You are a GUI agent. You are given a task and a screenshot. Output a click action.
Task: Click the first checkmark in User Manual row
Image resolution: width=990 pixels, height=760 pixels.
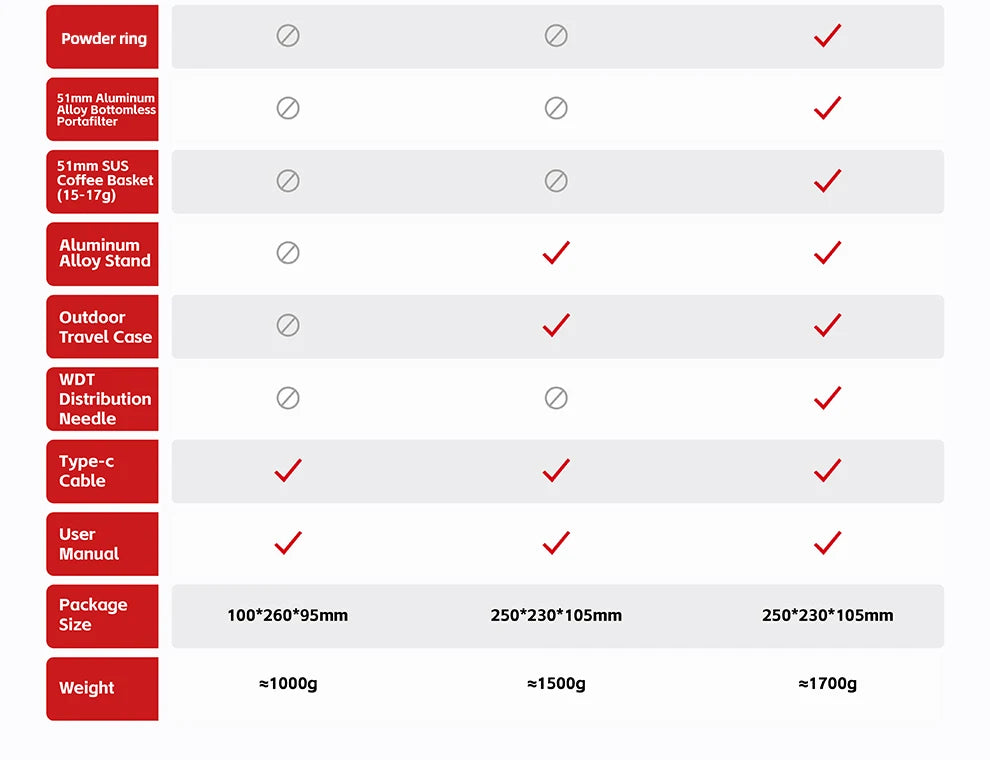tap(288, 543)
